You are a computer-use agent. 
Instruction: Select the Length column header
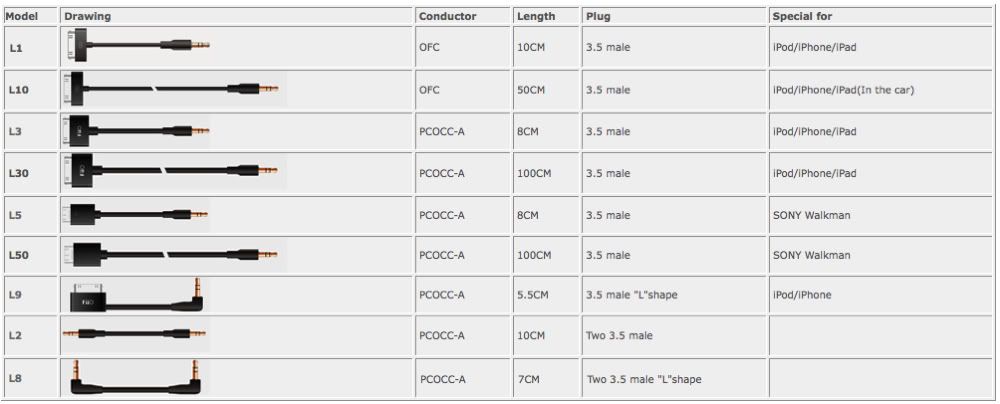click(536, 16)
